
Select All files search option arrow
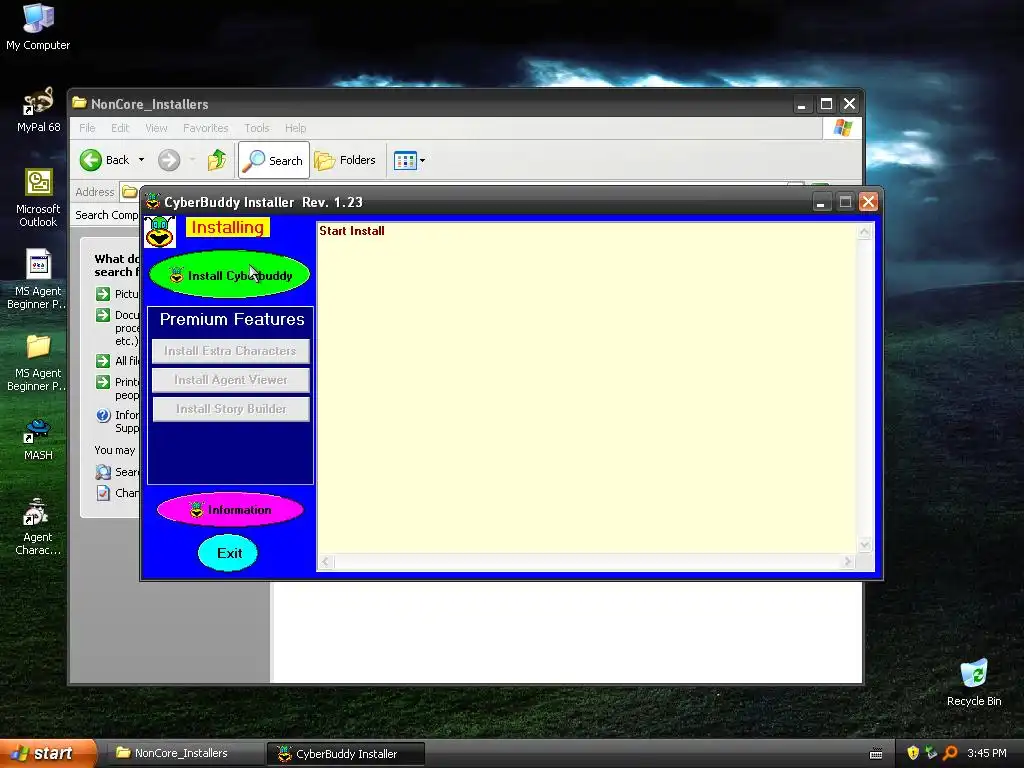(103, 361)
